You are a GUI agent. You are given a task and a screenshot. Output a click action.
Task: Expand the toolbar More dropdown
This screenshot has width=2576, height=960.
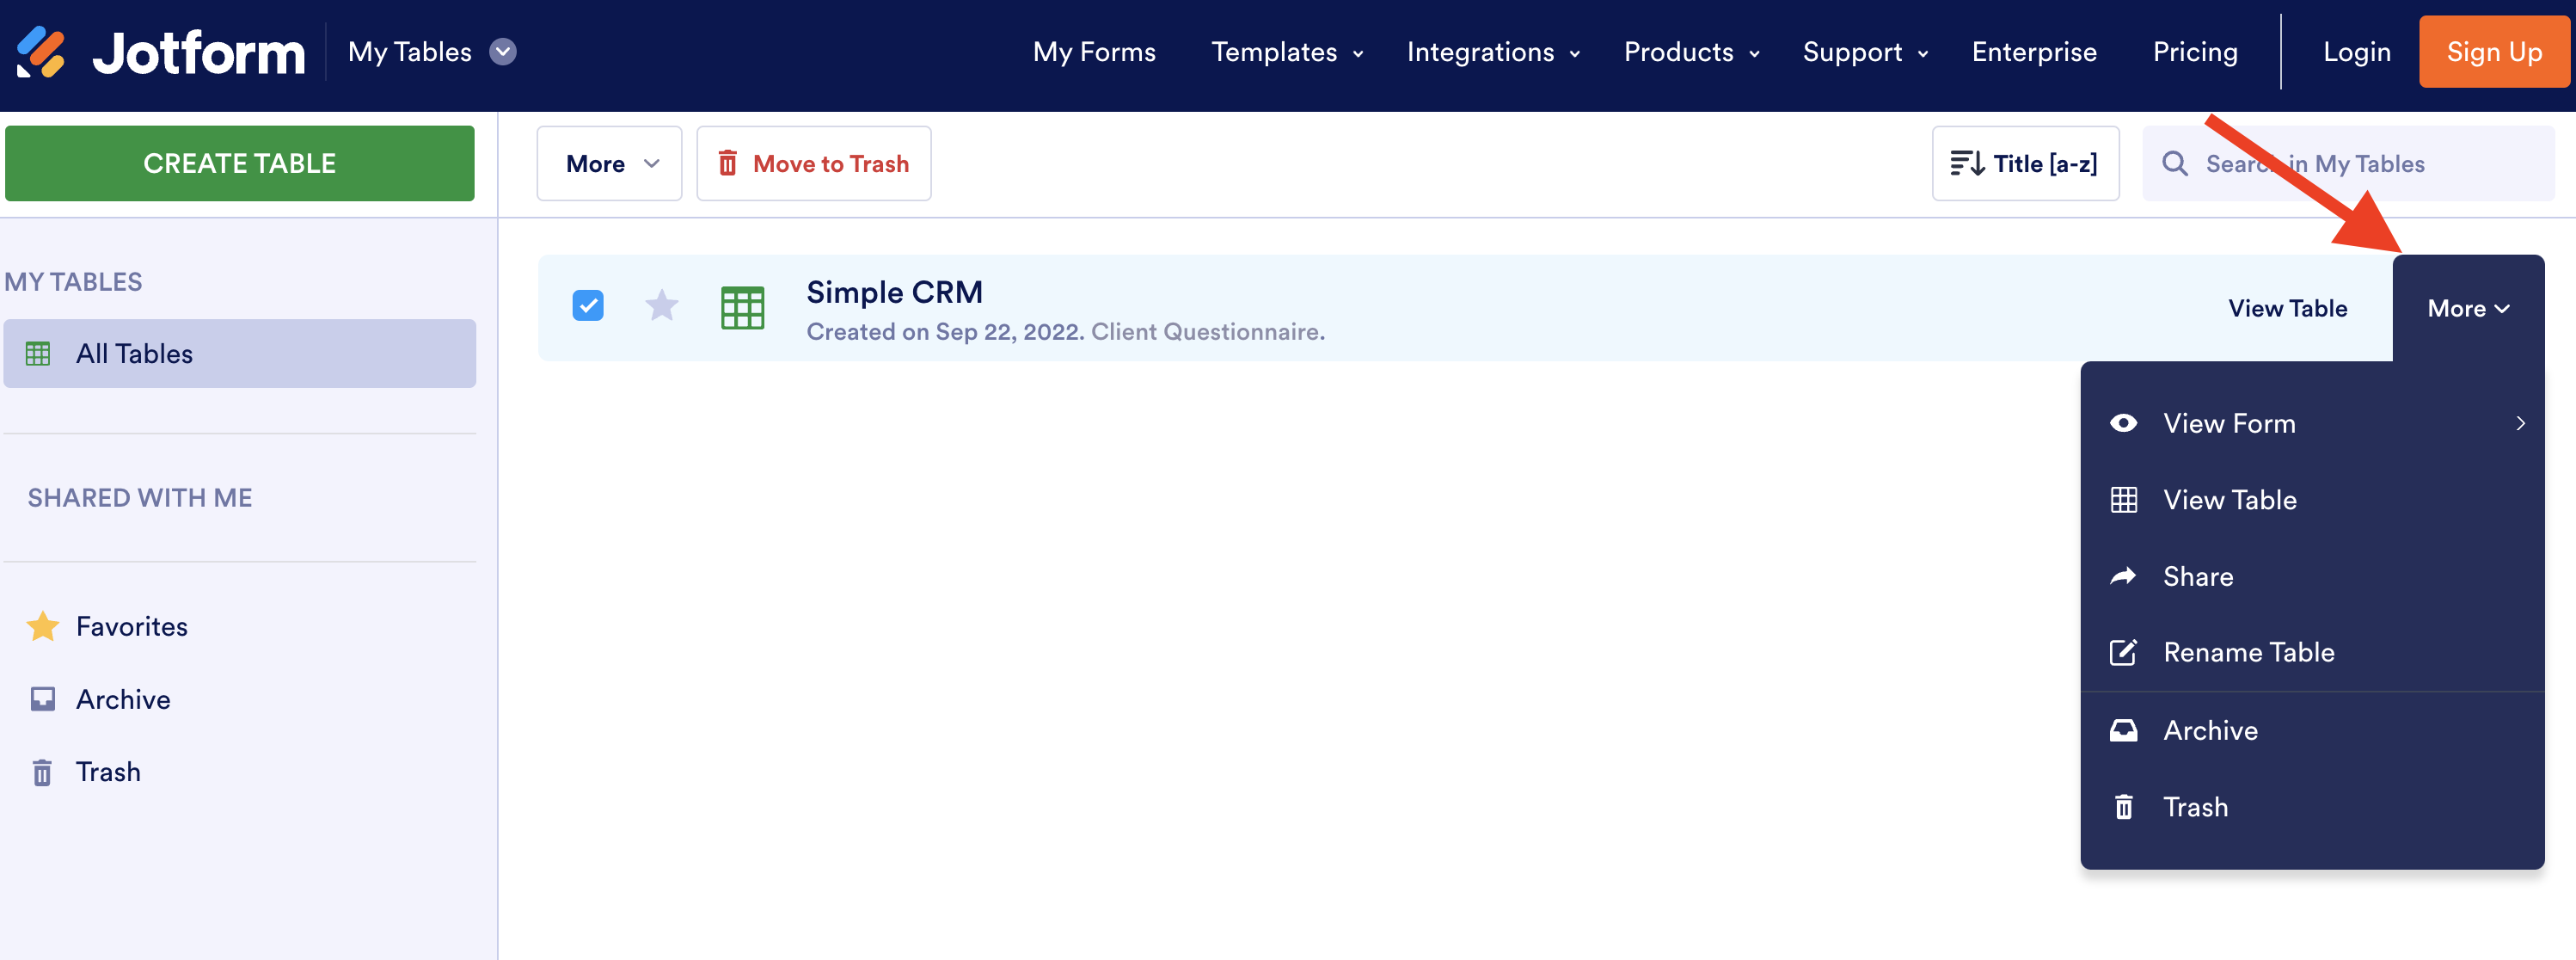[609, 163]
